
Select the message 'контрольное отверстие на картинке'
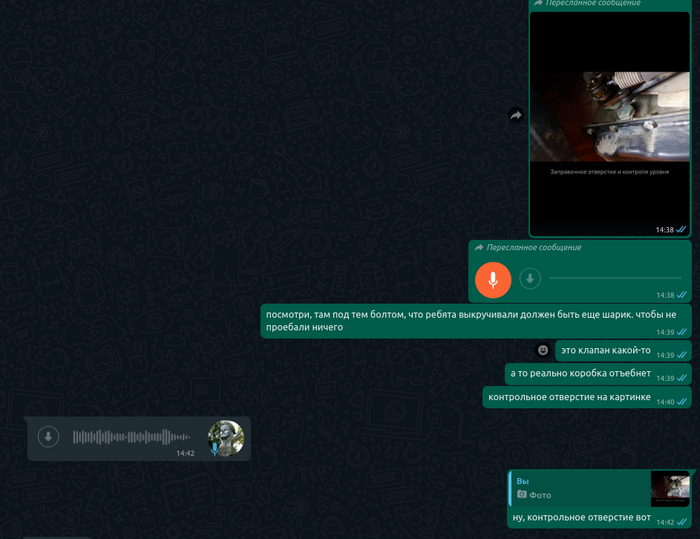(587, 397)
